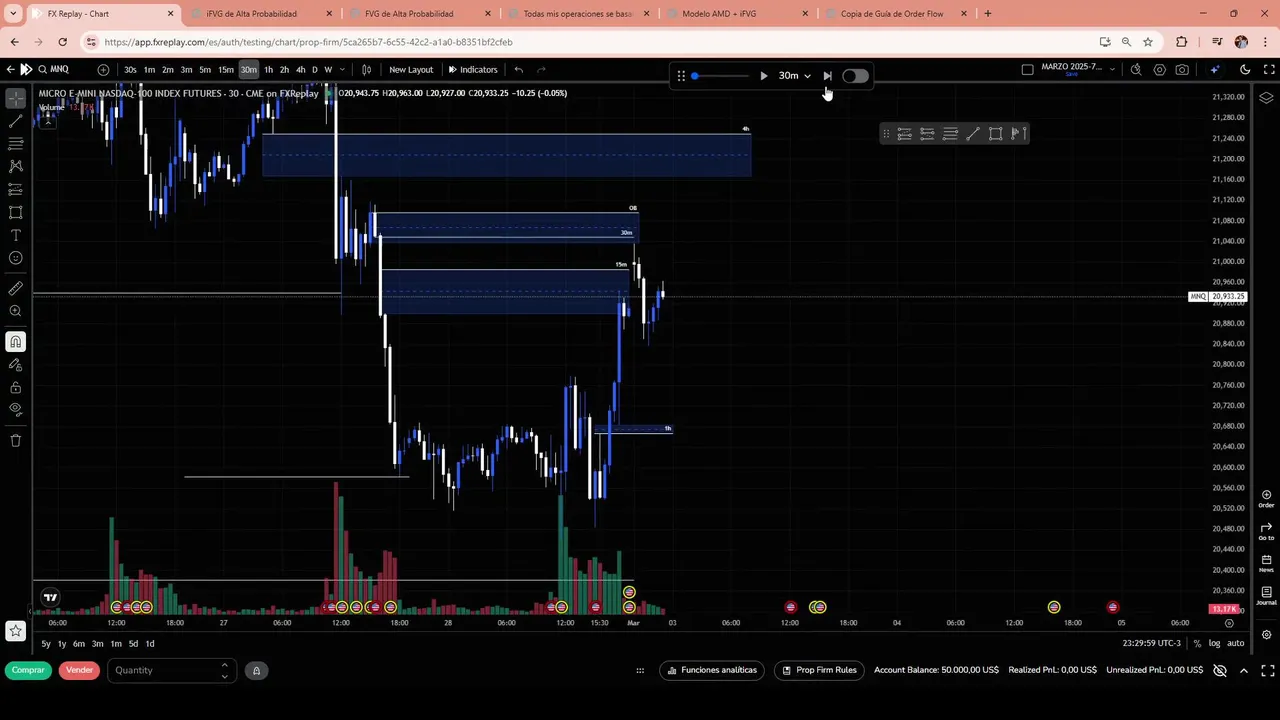
Task: Open the candle chart type selector
Action: [366, 69]
